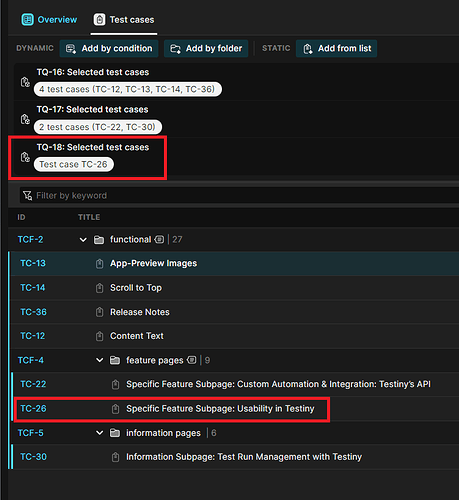Click Add from list button

(336, 49)
